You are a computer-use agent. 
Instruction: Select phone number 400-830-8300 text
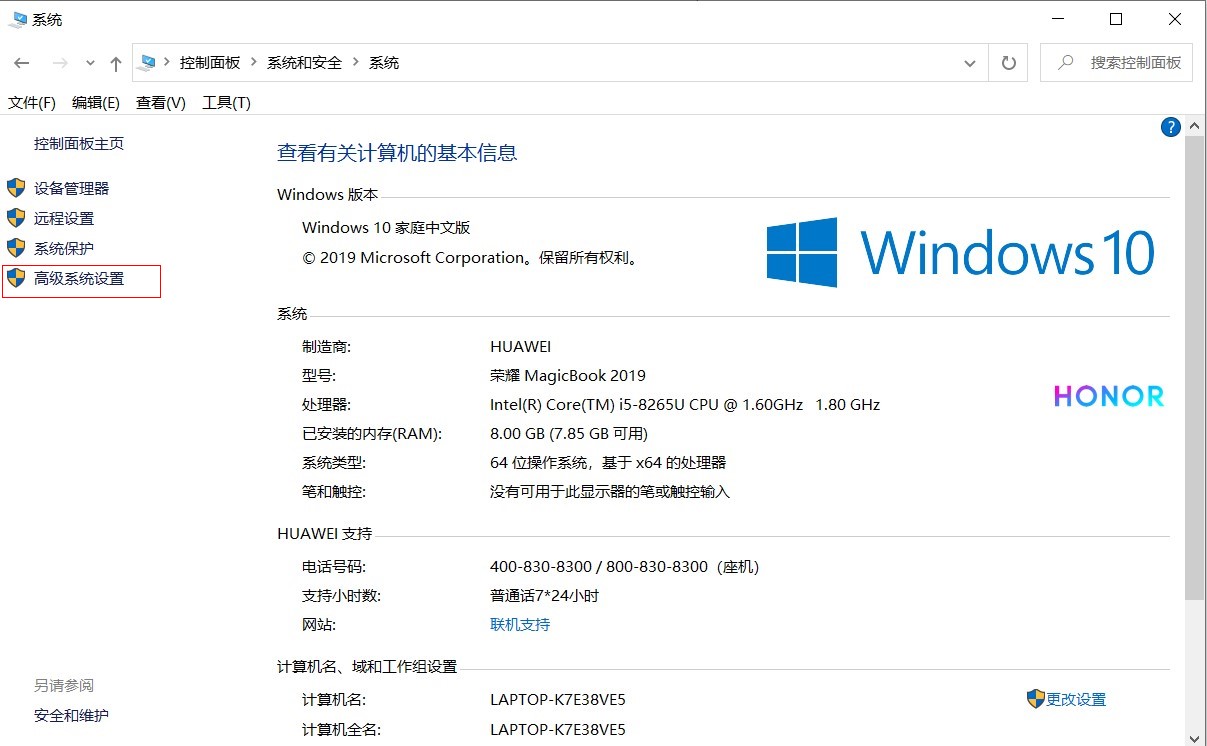pos(541,567)
